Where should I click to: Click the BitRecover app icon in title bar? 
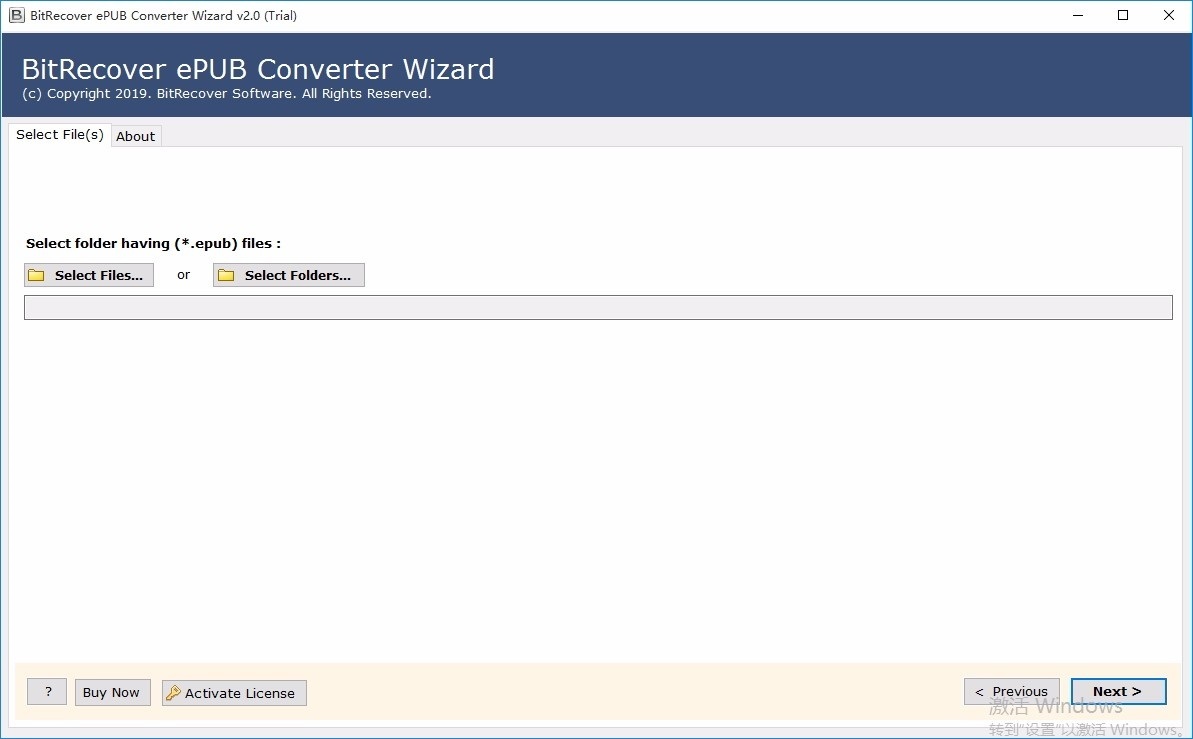[x=16, y=15]
